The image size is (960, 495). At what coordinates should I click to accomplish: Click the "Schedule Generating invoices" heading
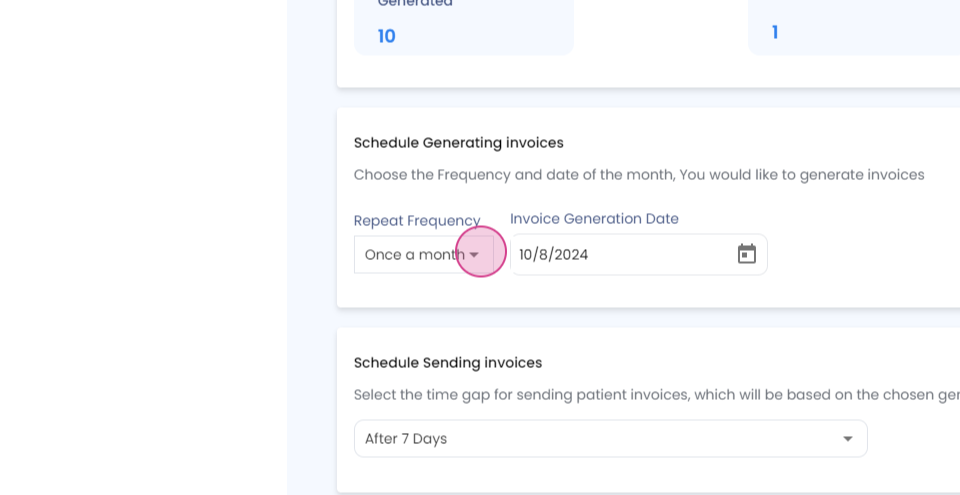coord(458,143)
